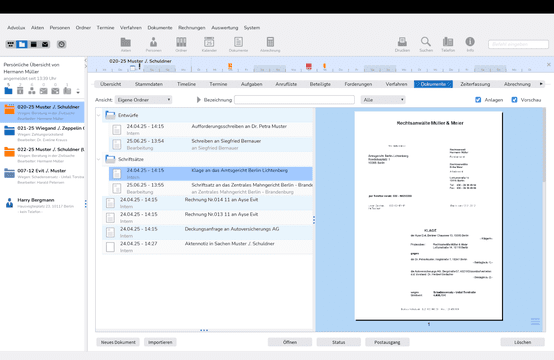
Task: Close the timeline strip with the X
Action: pyautogui.click(x=548, y=65)
